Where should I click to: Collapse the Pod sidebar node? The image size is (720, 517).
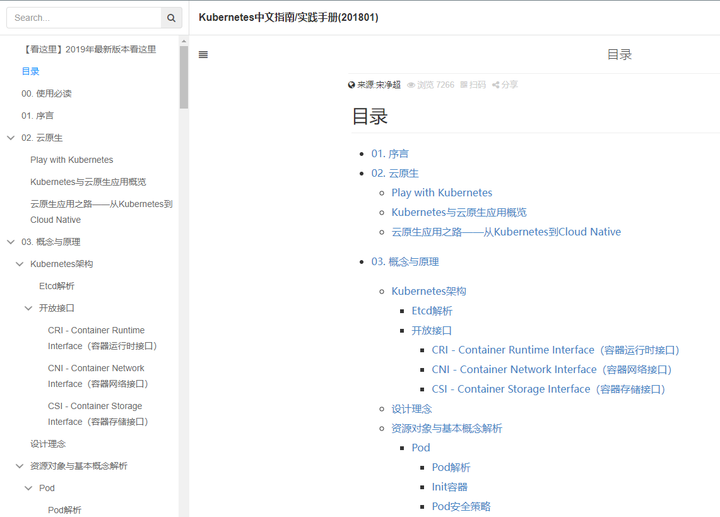click(28, 488)
